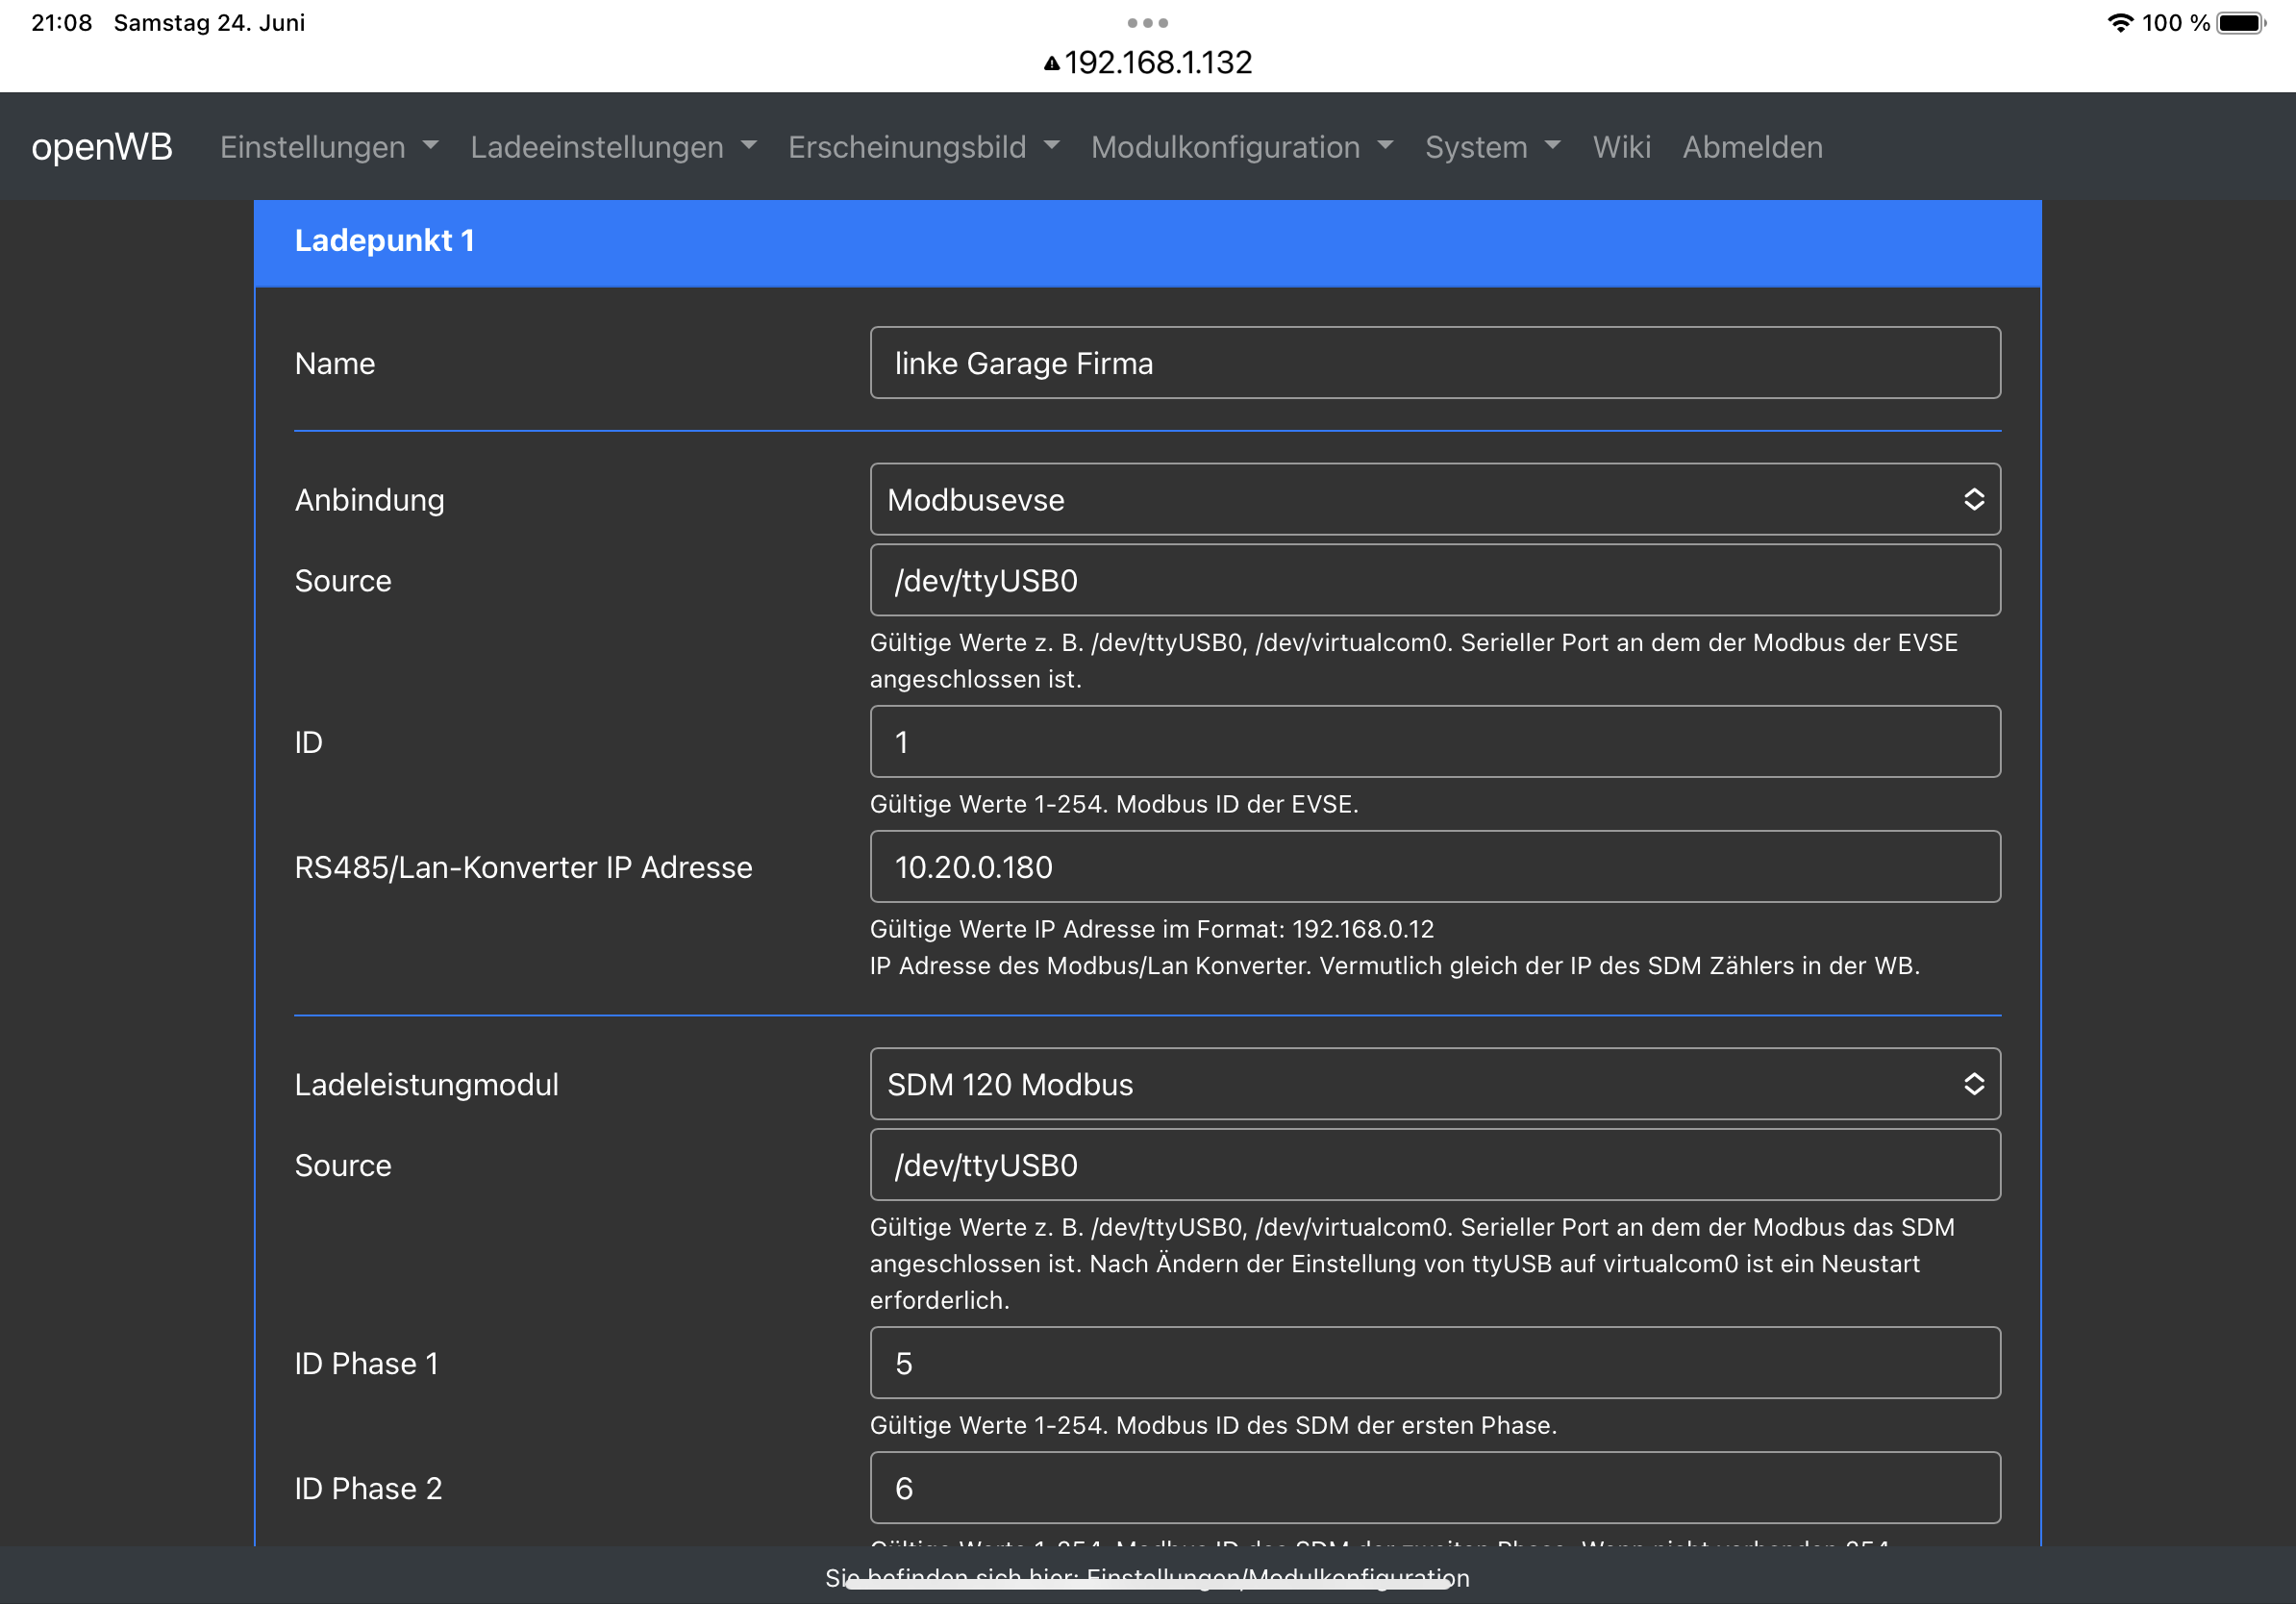Open the Wiki link
Viewport: 2296px width, 1604px height.
[x=1621, y=147]
